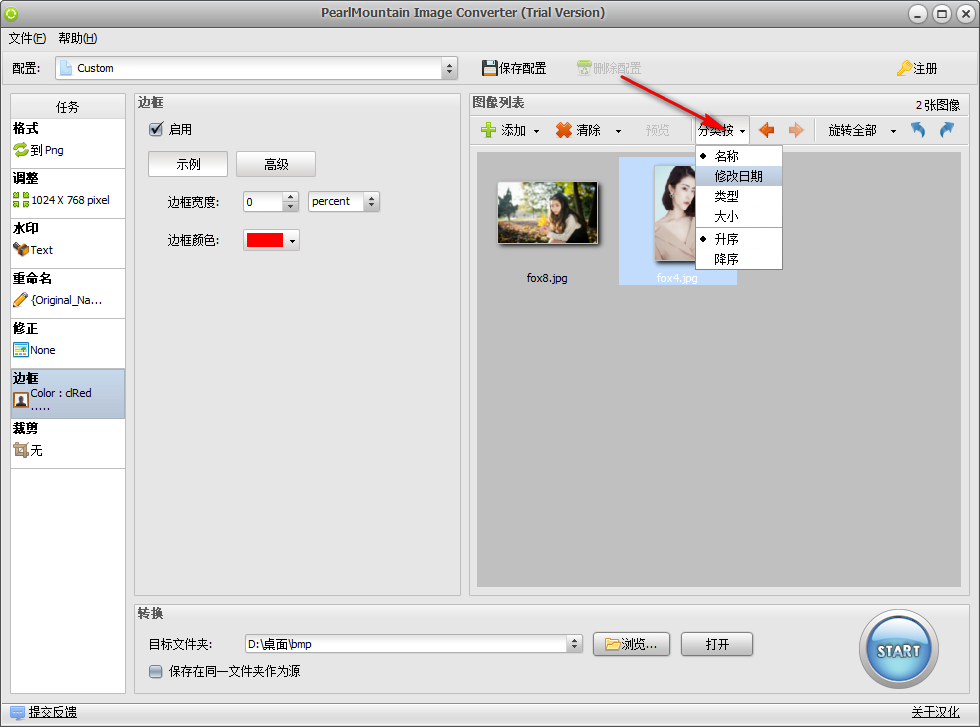980x727 pixels.
Task: Move image left with orange left arrow
Action: coord(766,130)
